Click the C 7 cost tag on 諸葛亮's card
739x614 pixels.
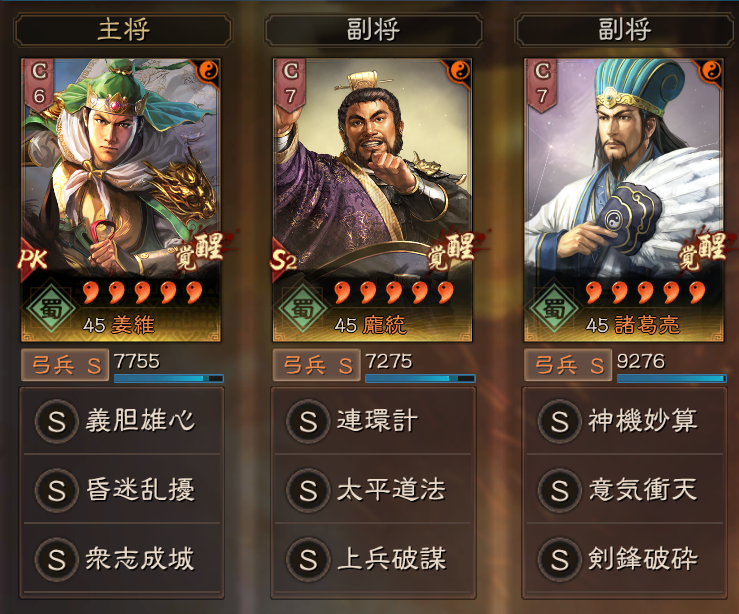[x=542, y=84]
